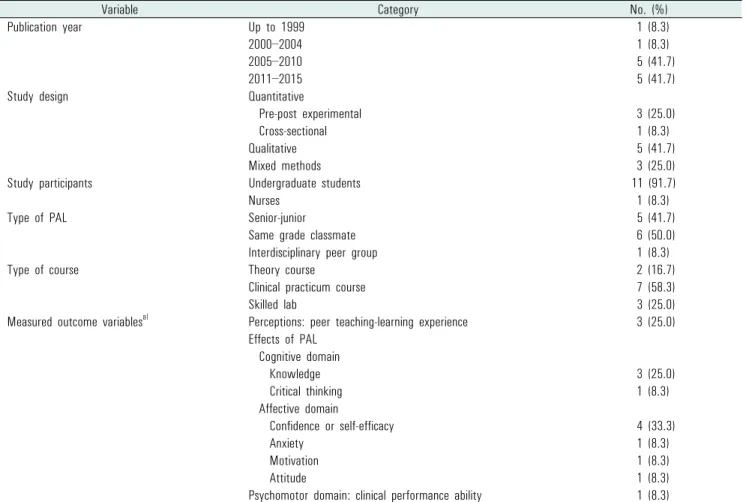Click the 'Theory course' category

[282, 270]
